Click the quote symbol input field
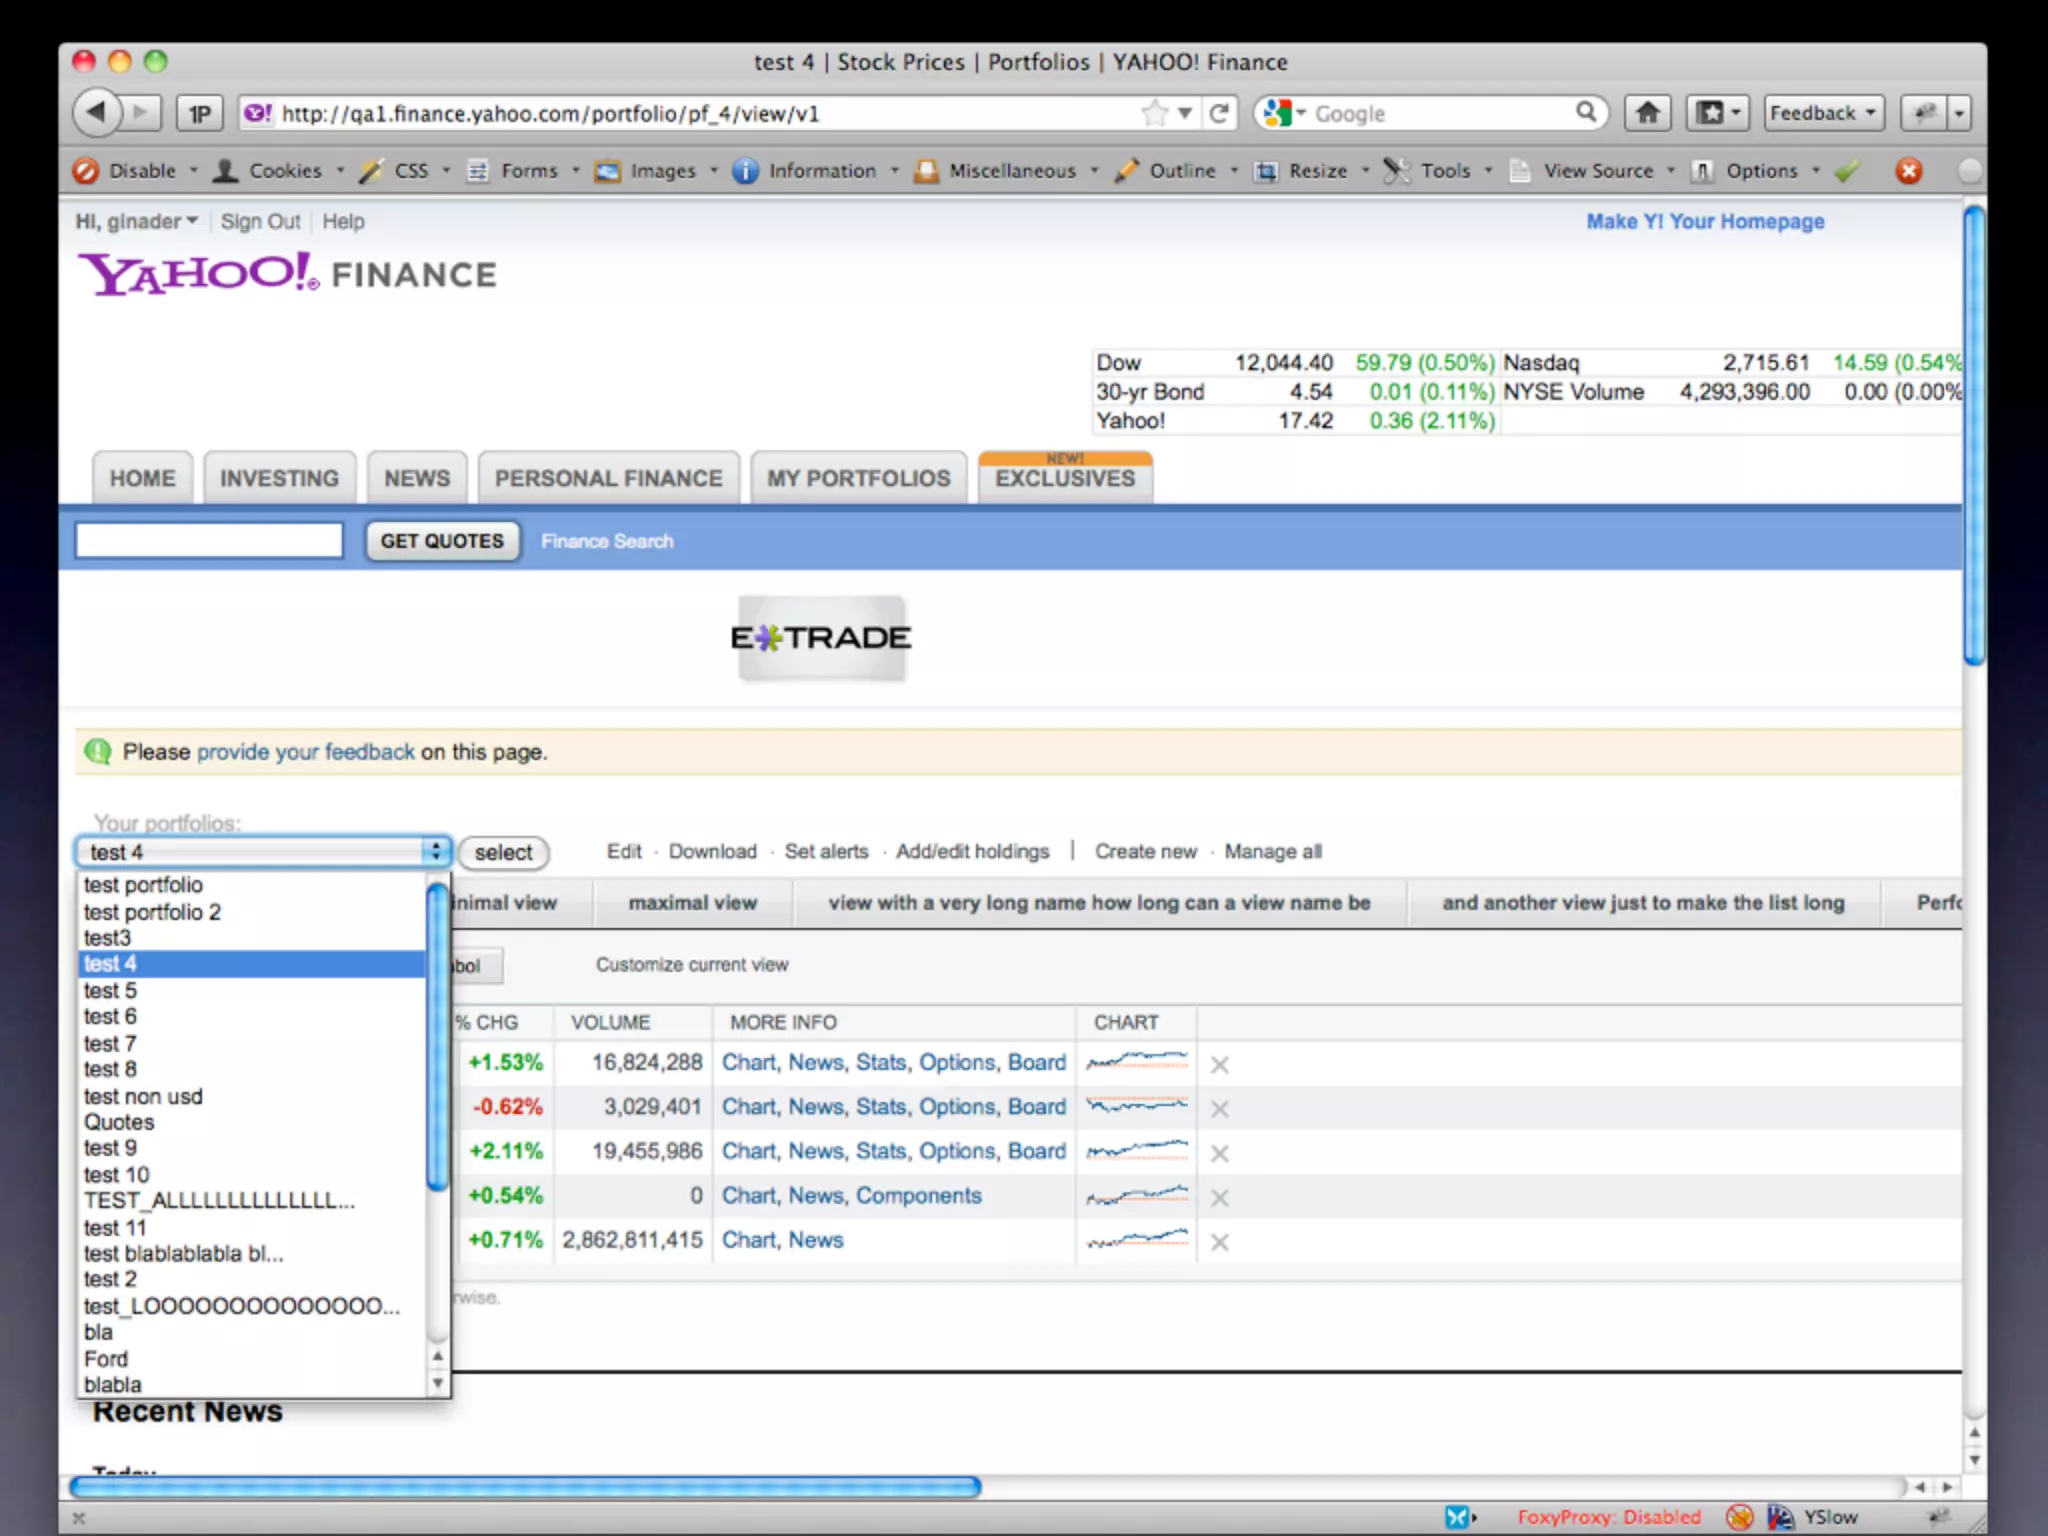2048x1536 pixels. tap(209, 541)
